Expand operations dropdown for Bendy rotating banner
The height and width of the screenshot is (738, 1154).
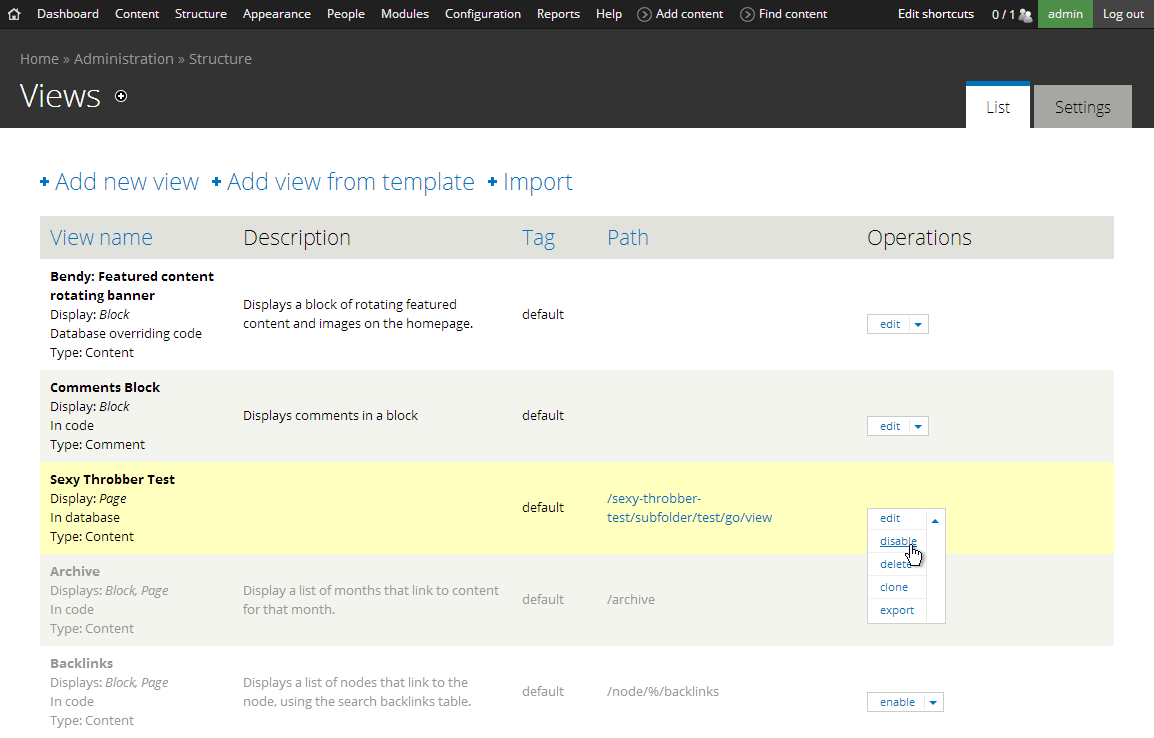919,325
